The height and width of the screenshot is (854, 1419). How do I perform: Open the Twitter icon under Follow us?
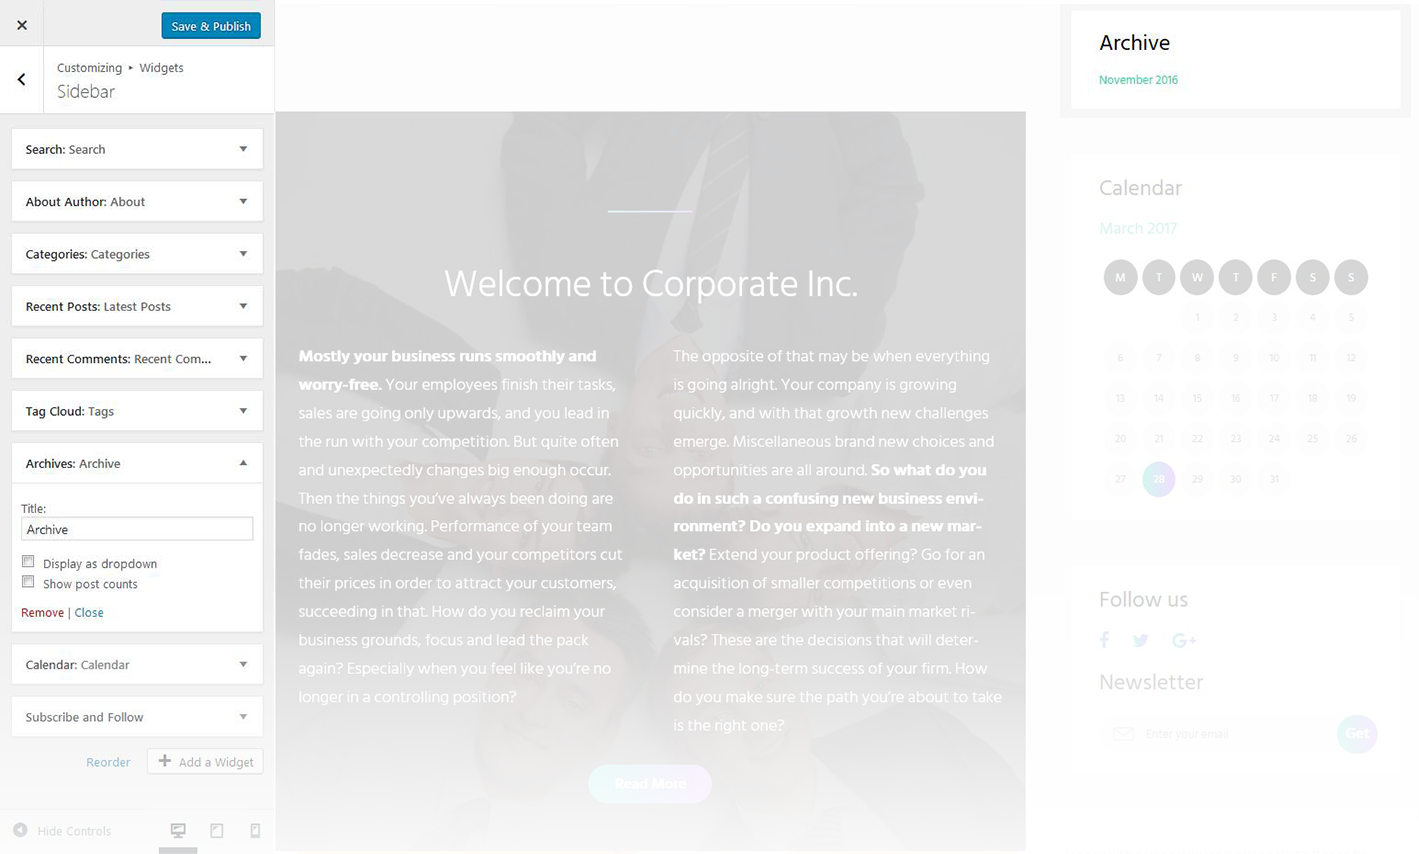tap(1141, 640)
